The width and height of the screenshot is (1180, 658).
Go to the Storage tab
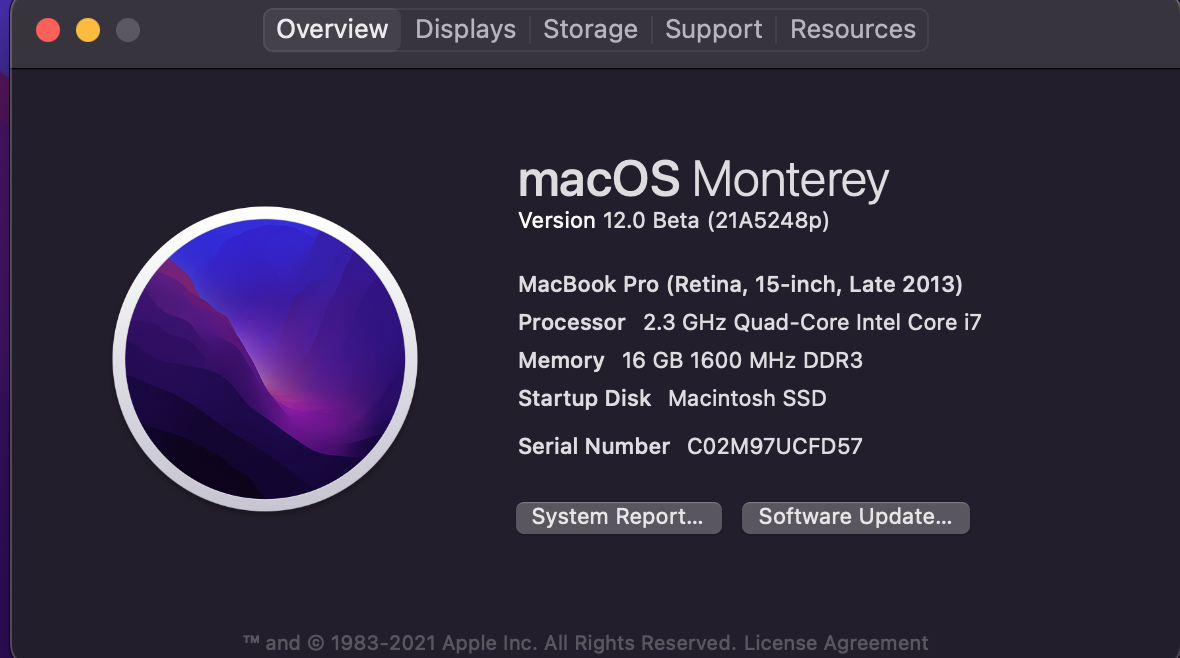(590, 30)
